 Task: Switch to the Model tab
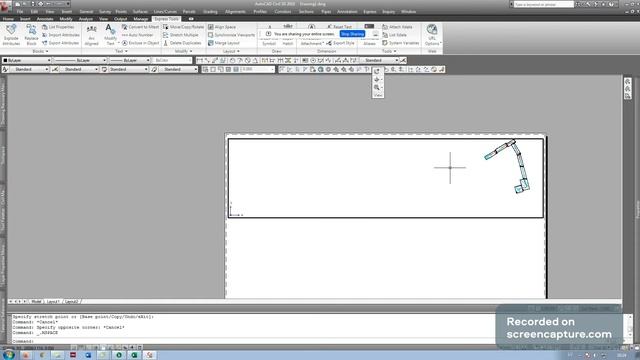click(36, 302)
